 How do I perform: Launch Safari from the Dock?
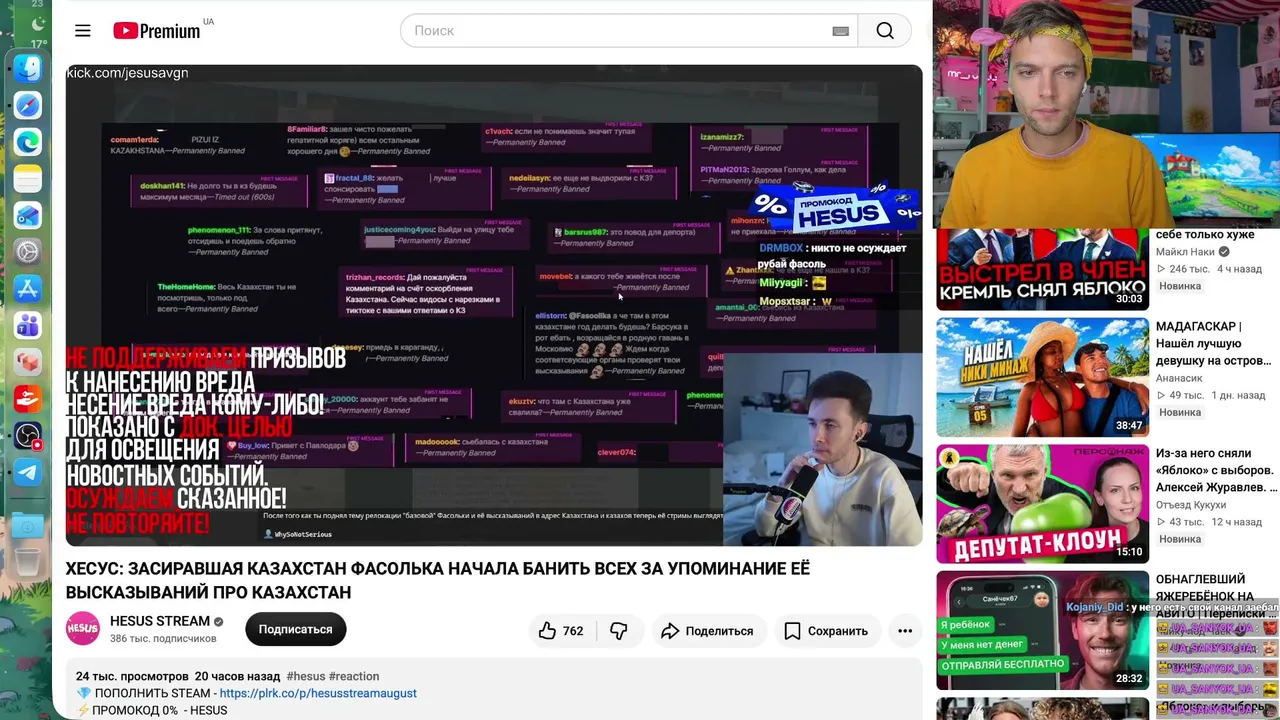[x=27, y=105]
